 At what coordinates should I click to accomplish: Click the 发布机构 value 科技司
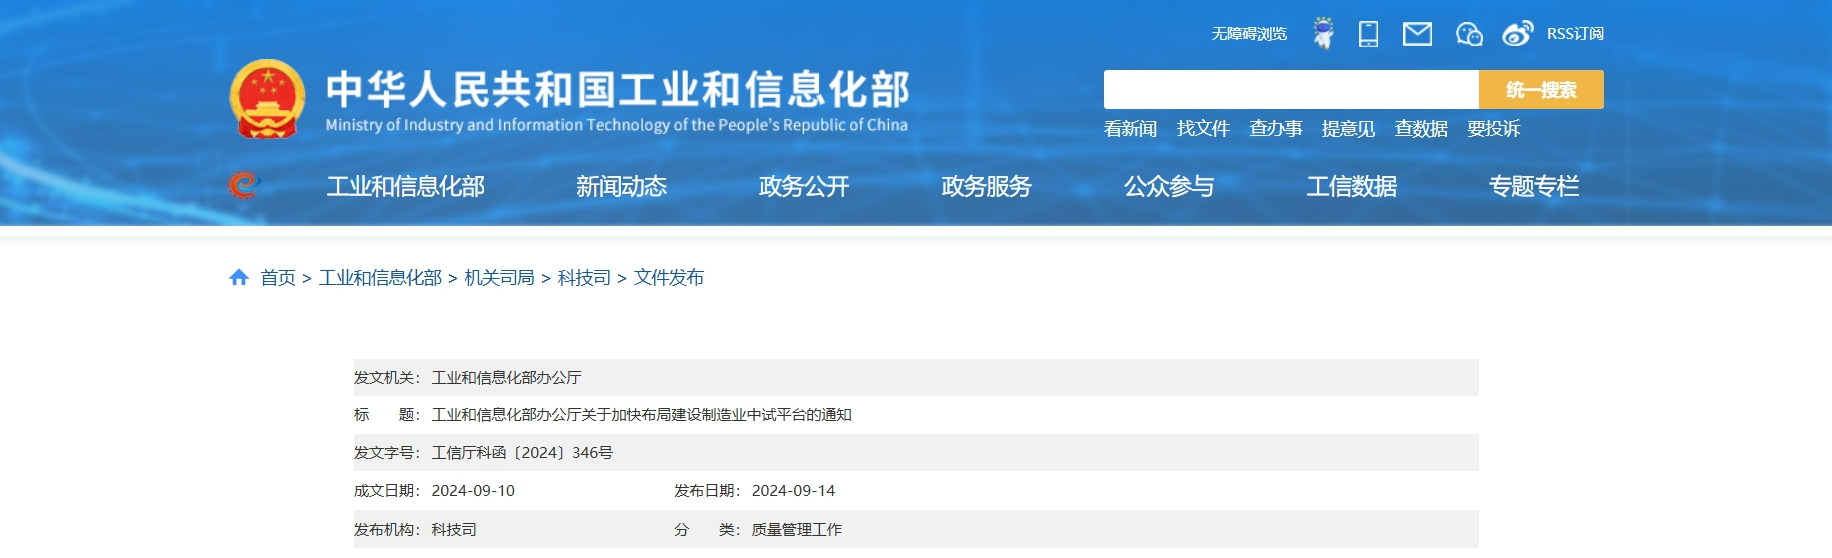[454, 530]
